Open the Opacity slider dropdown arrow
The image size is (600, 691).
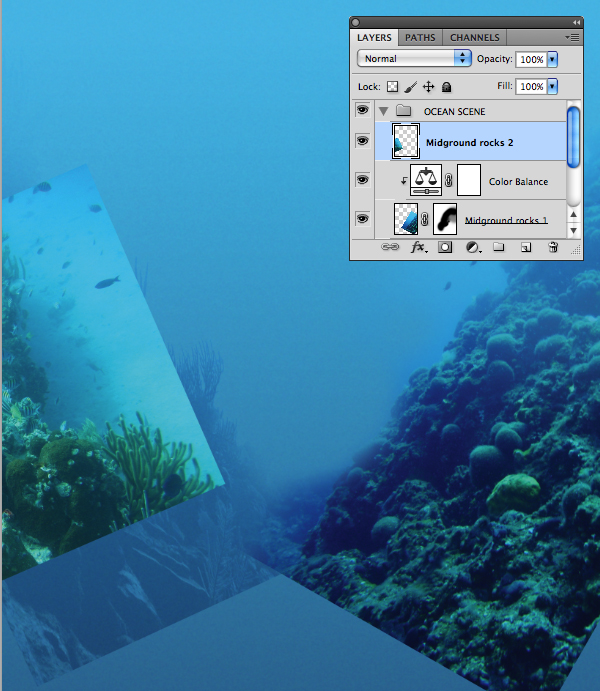click(552, 59)
